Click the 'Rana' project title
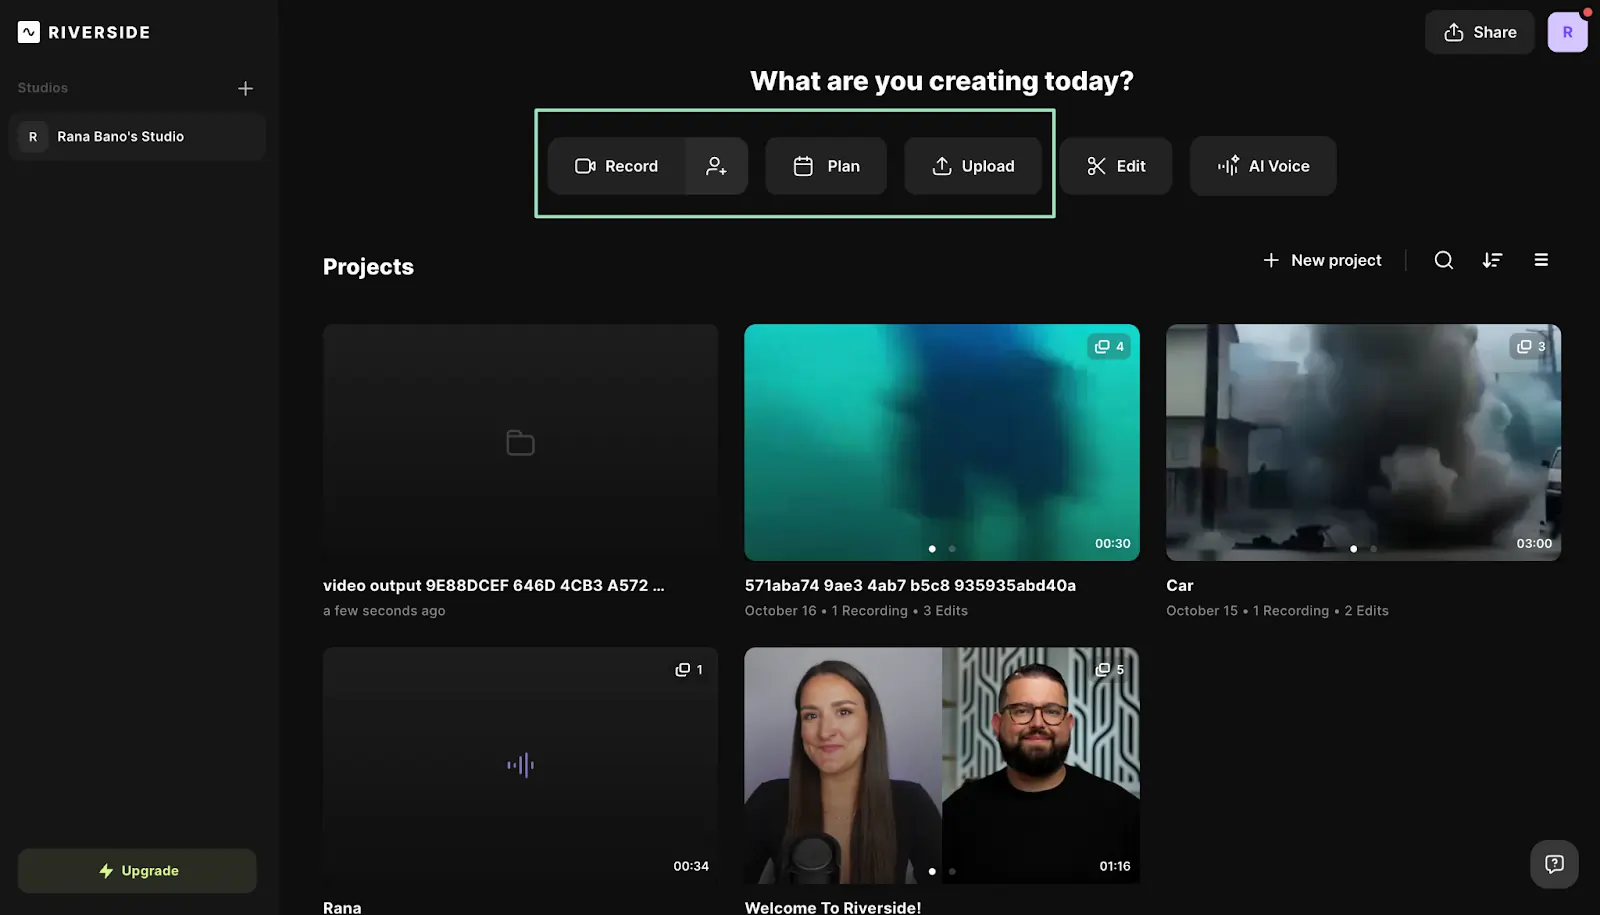This screenshot has width=1600, height=915. 342,907
